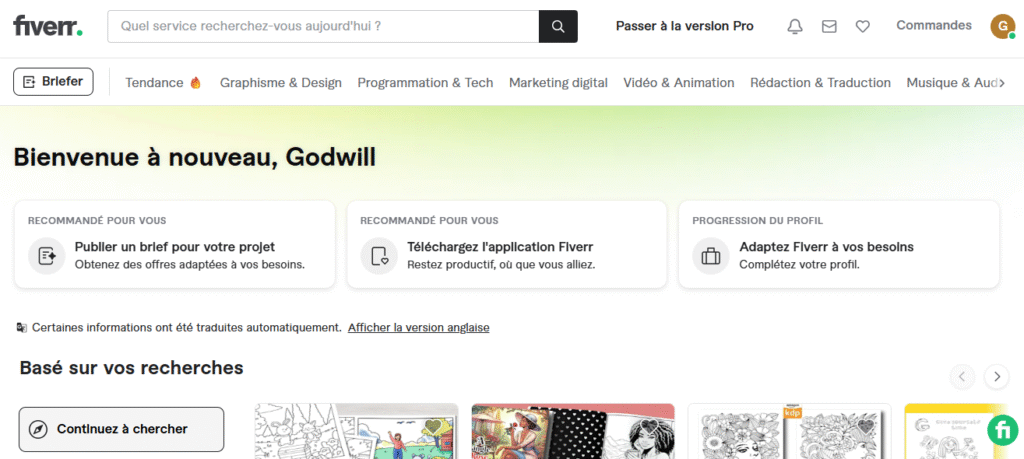Open Marketing digital category
The height and width of the screenshot is (459, 1024).
558,83
